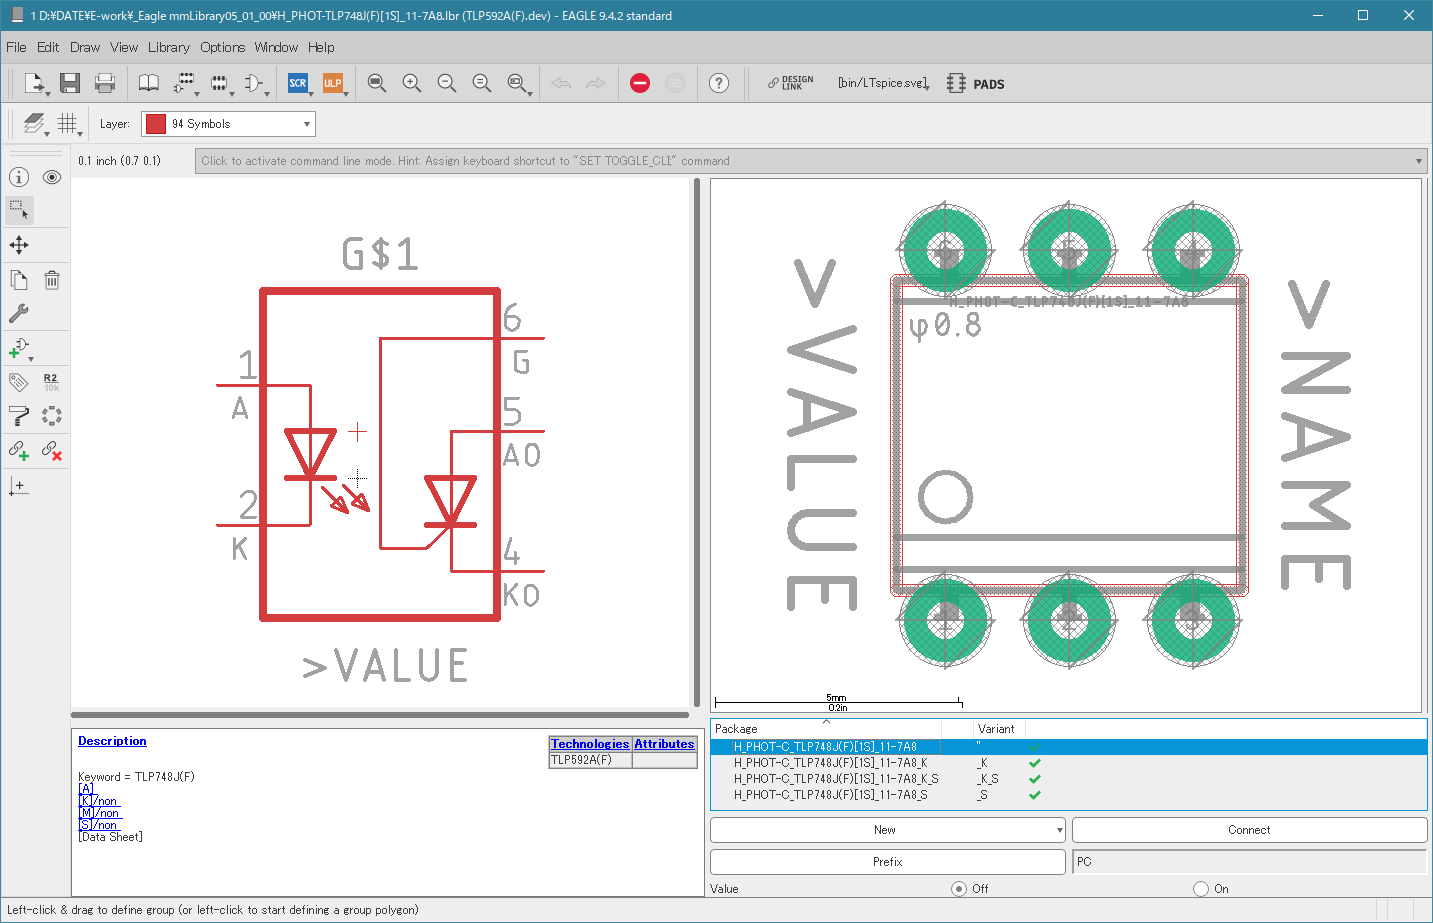Open the Technologies link
The width and height of the screenshot is (1433, 923).
590,744
